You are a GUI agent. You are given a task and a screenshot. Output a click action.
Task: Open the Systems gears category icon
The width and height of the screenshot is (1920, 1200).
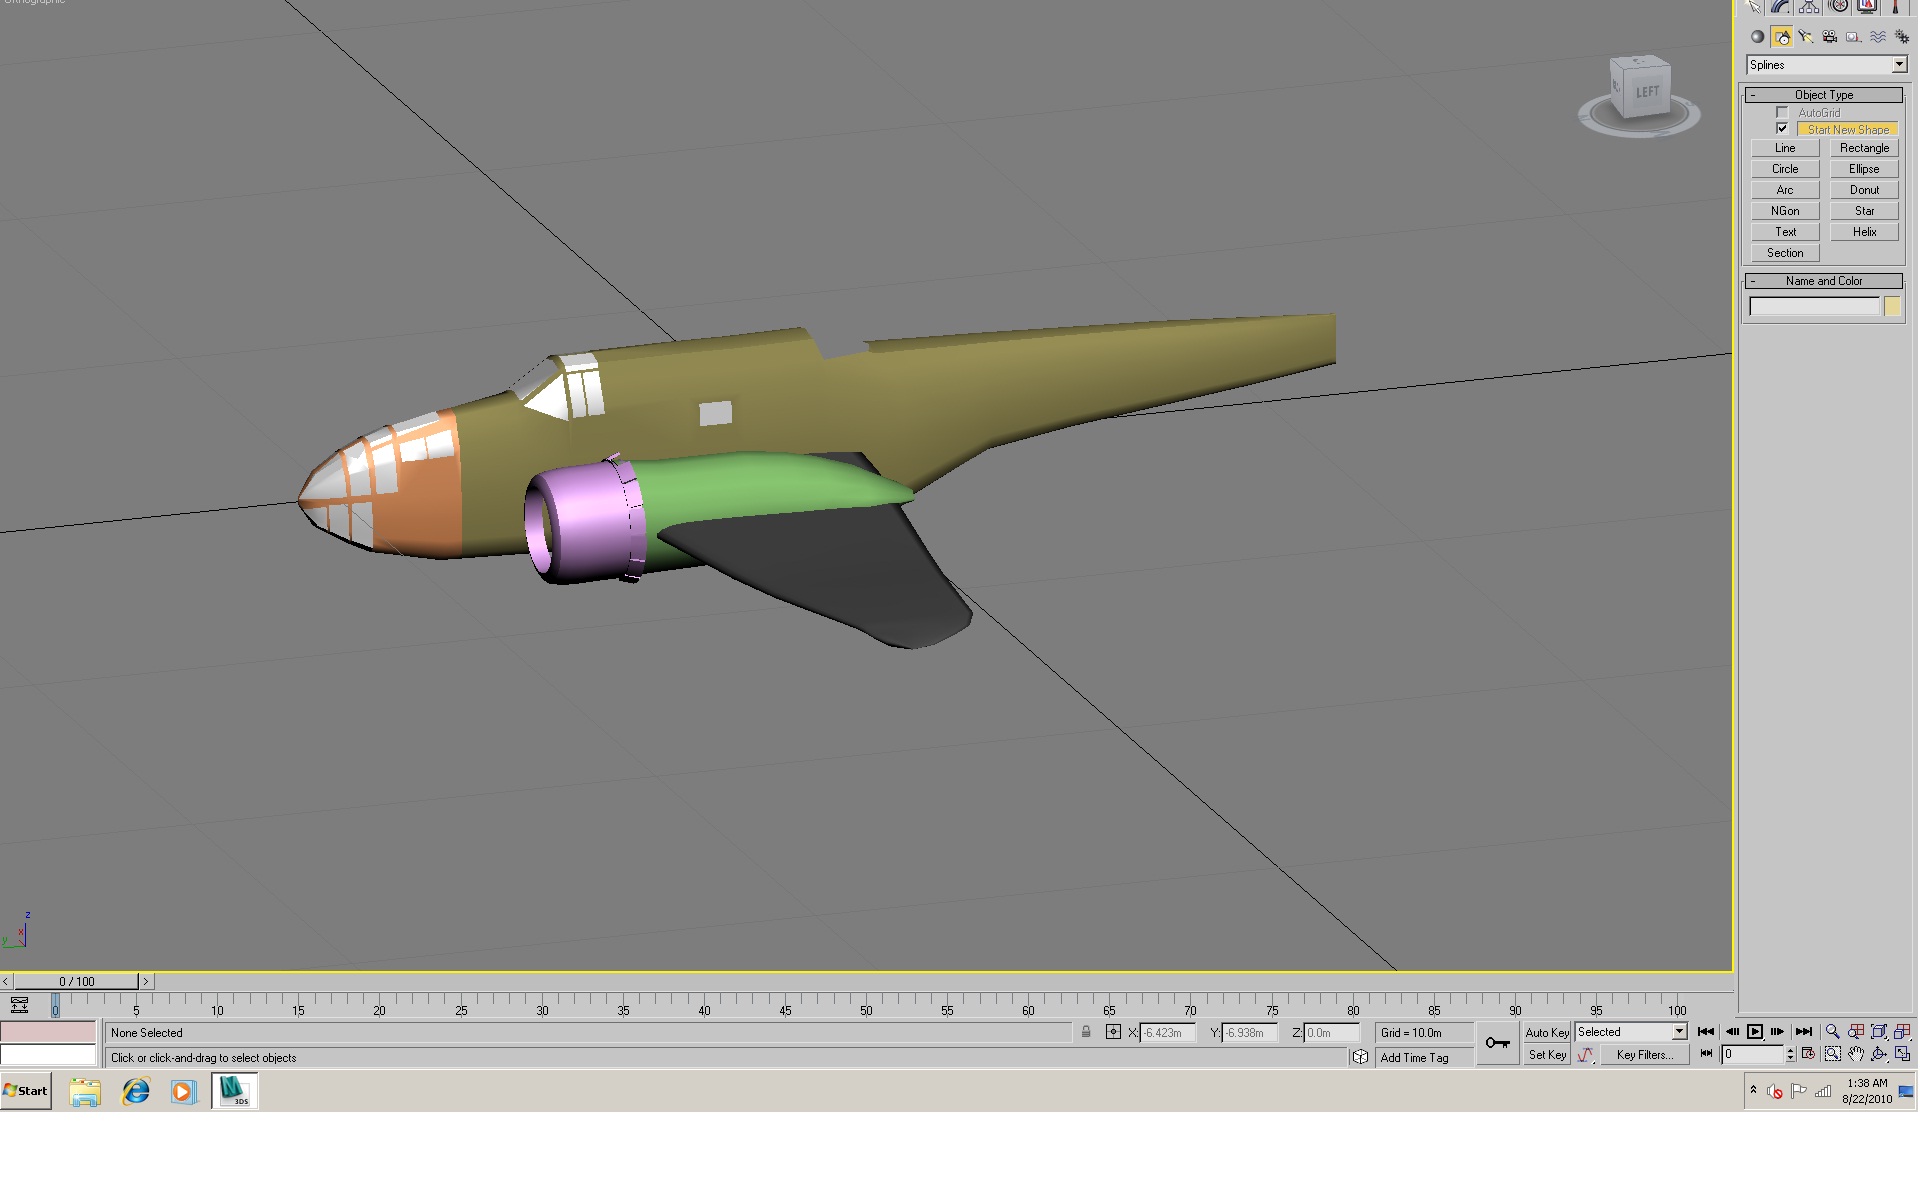click(1902, 37)
